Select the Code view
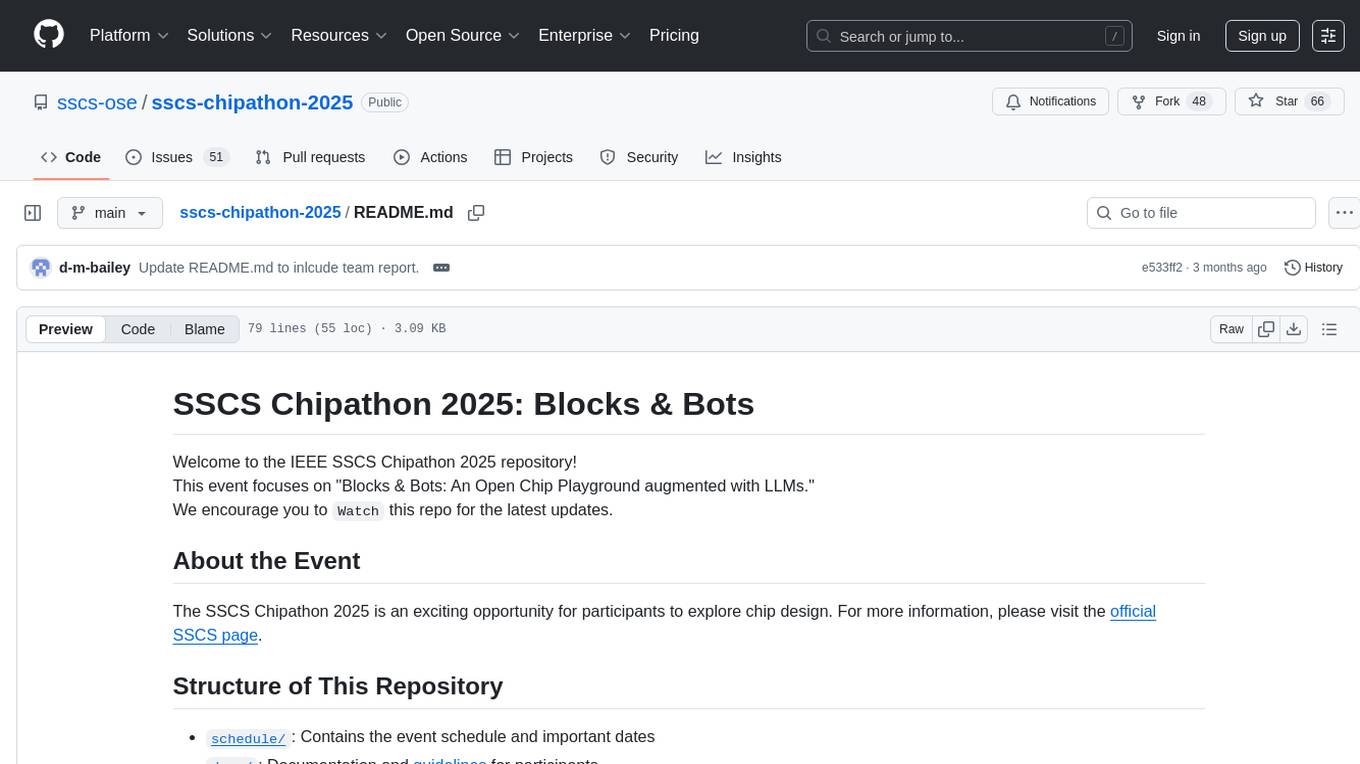1360x764 pixels. pos(138,329)
